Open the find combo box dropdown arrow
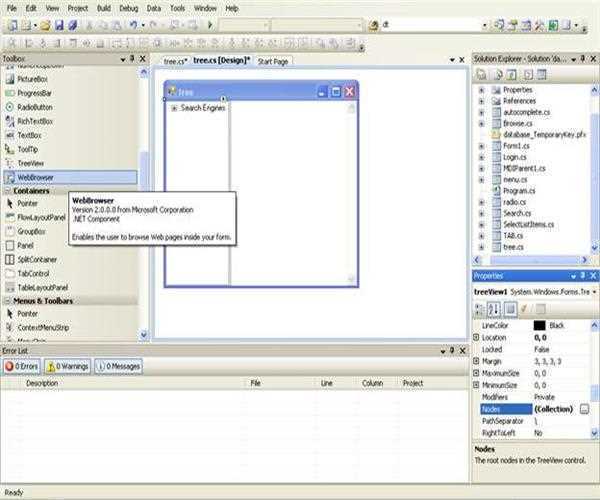The image size is (600, 500). click(x=485, y=26)
